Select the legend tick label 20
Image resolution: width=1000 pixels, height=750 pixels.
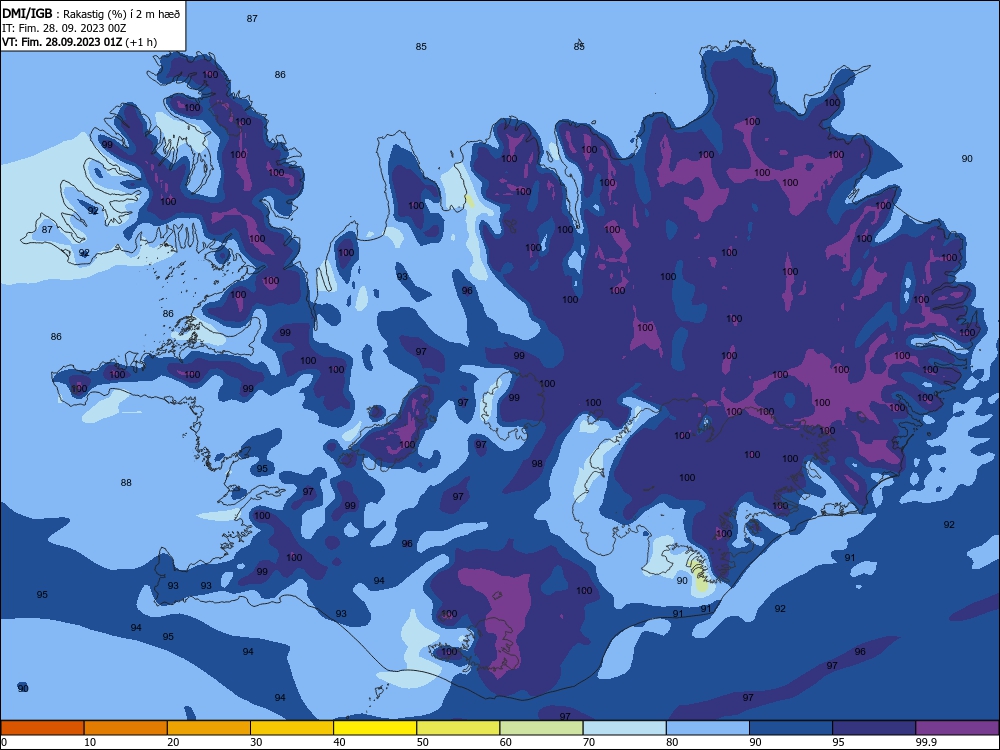[x=173, y=742]
